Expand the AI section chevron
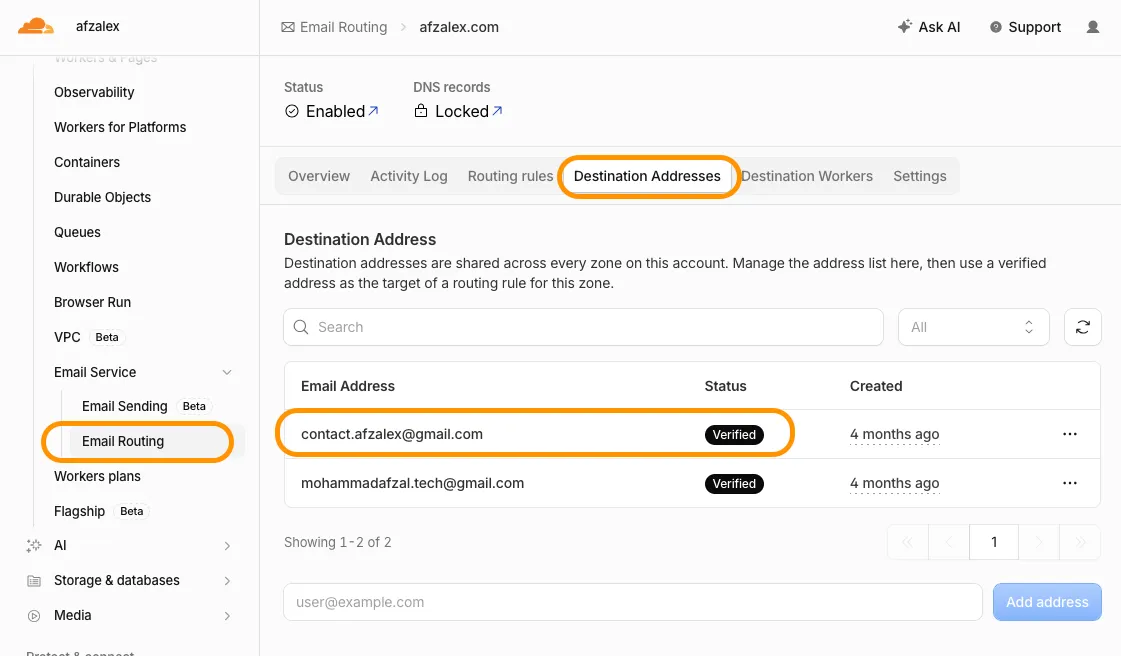Screen dimensions: 1121x656 (227, 546)
